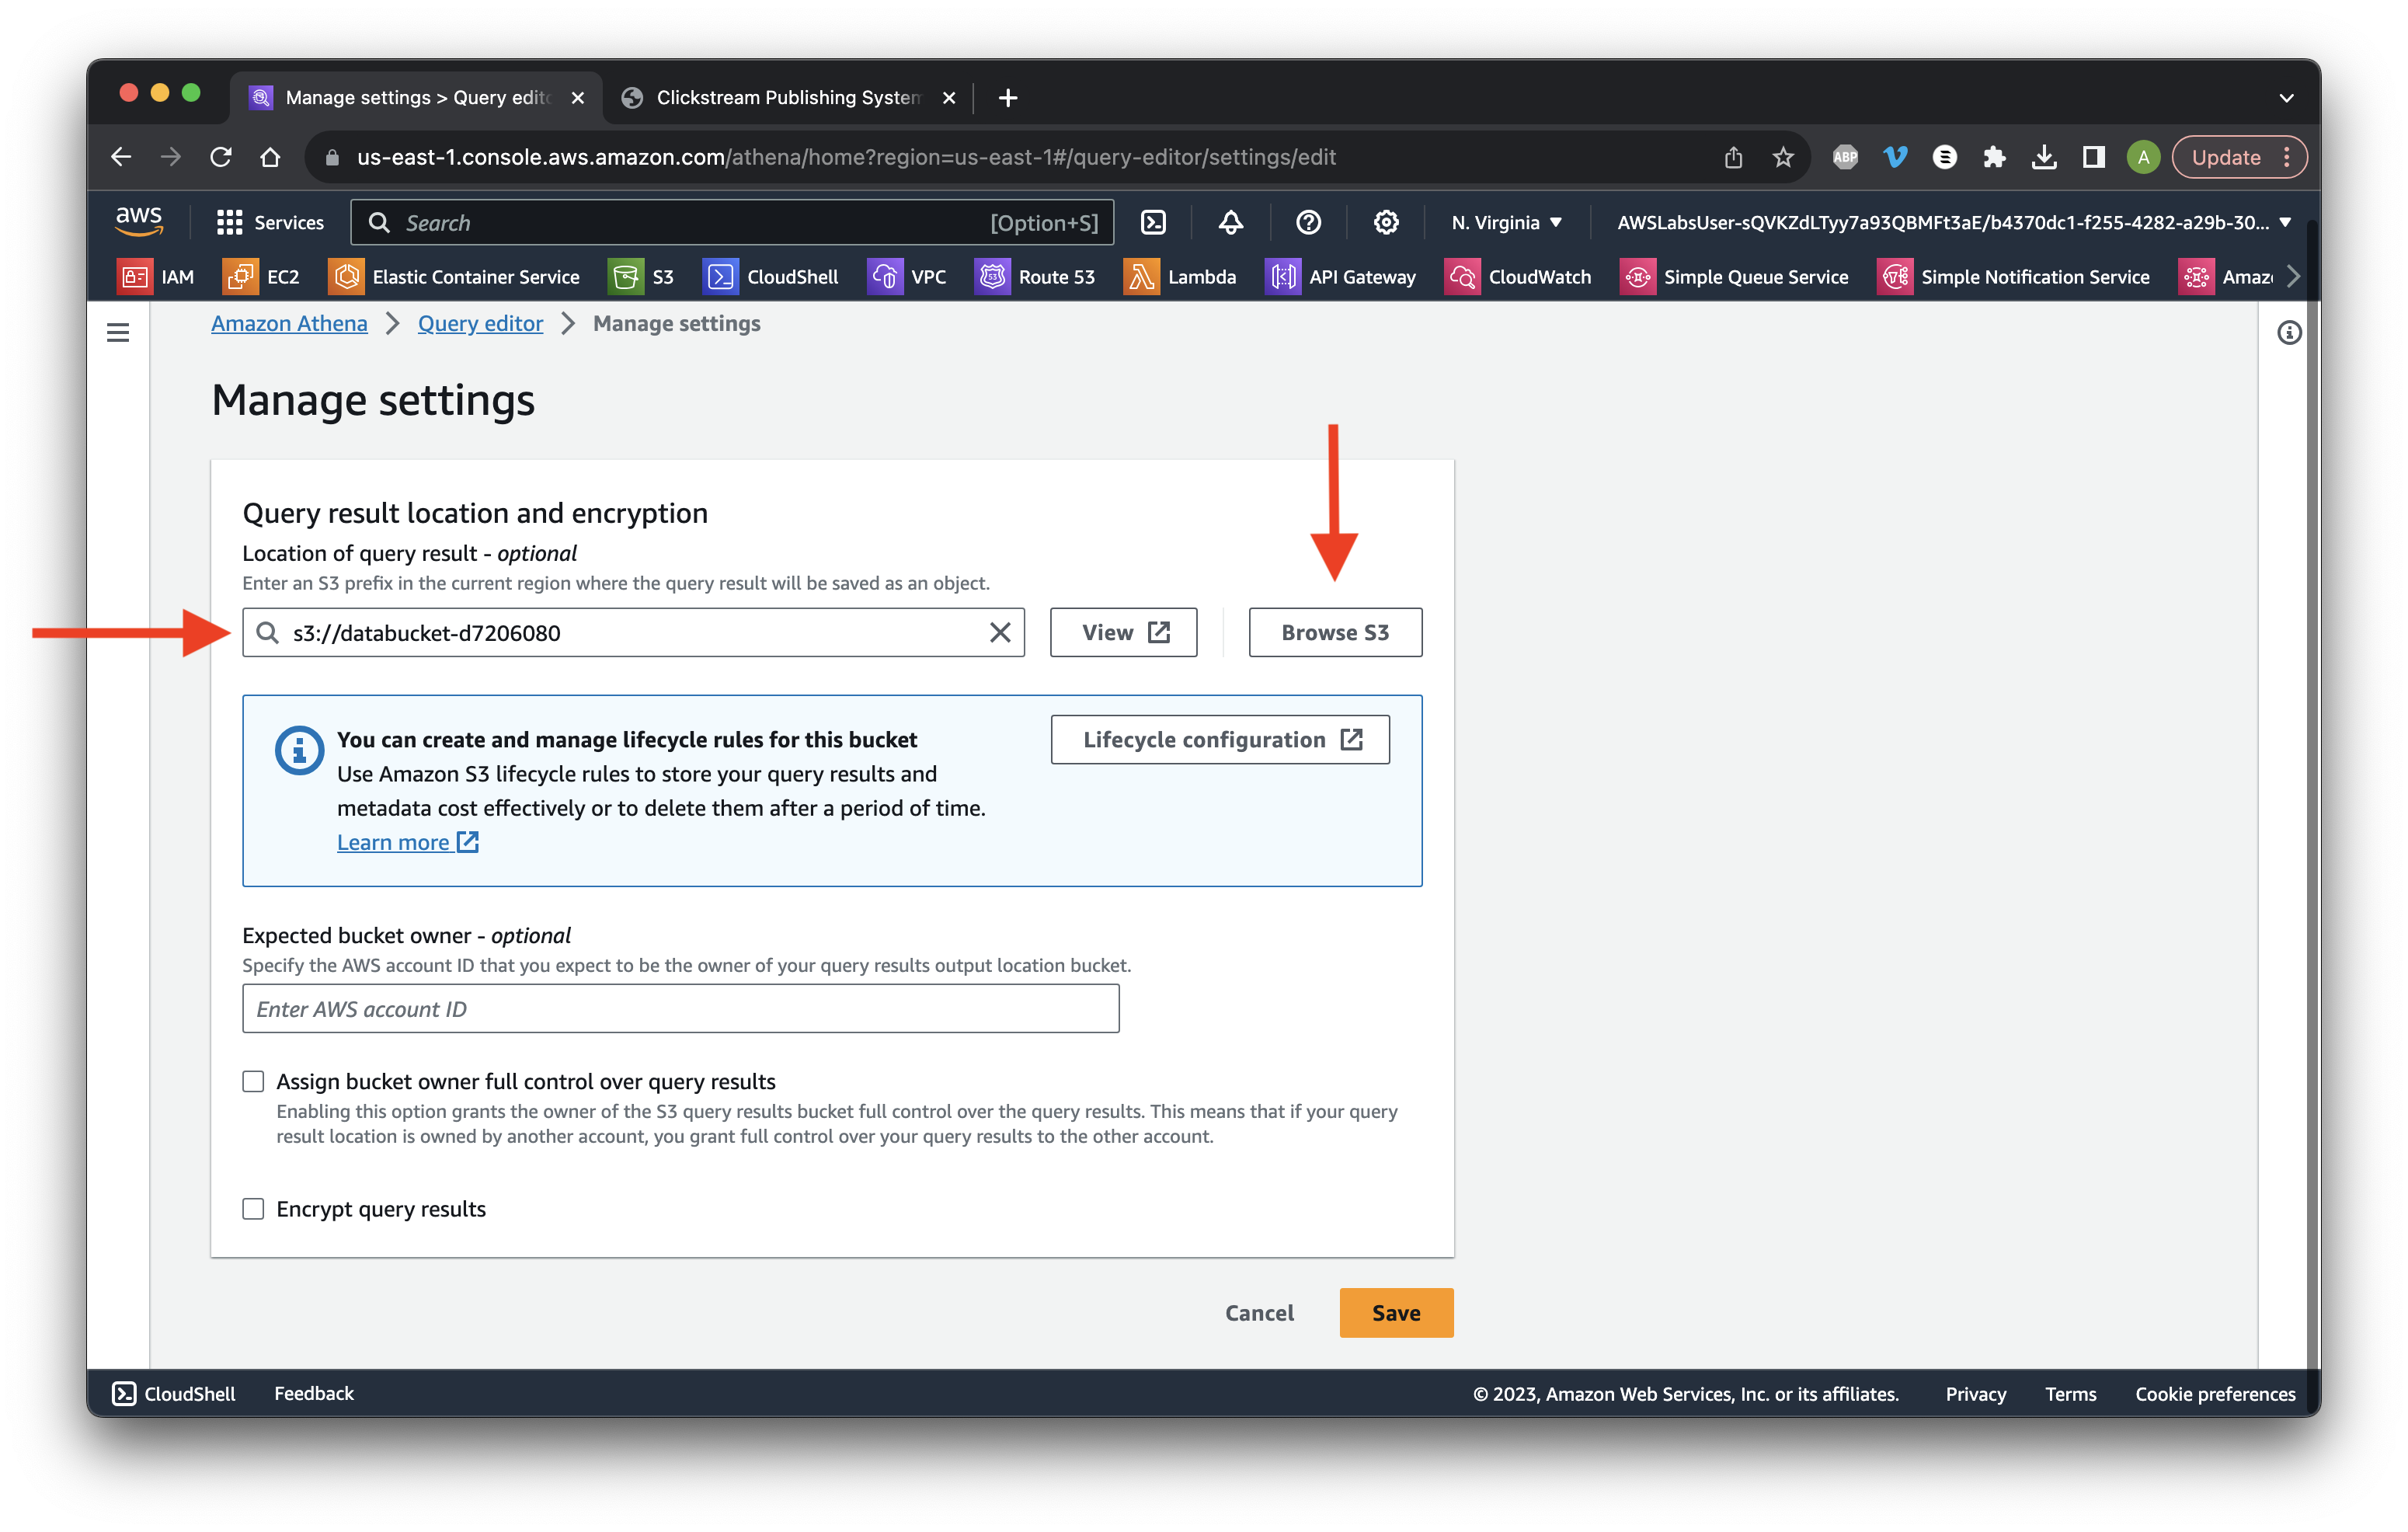The width and height of the screenshot is (2408, 1532).
Task: Toggle the browser side panel icon
Action: click(2093, 157)
